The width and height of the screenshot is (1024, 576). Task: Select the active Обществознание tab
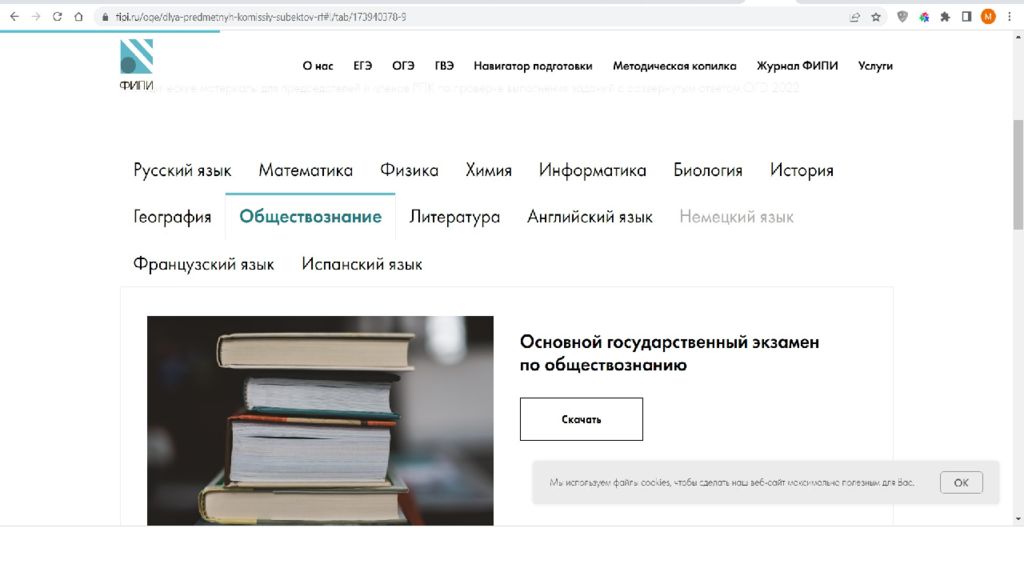[310, 217]
